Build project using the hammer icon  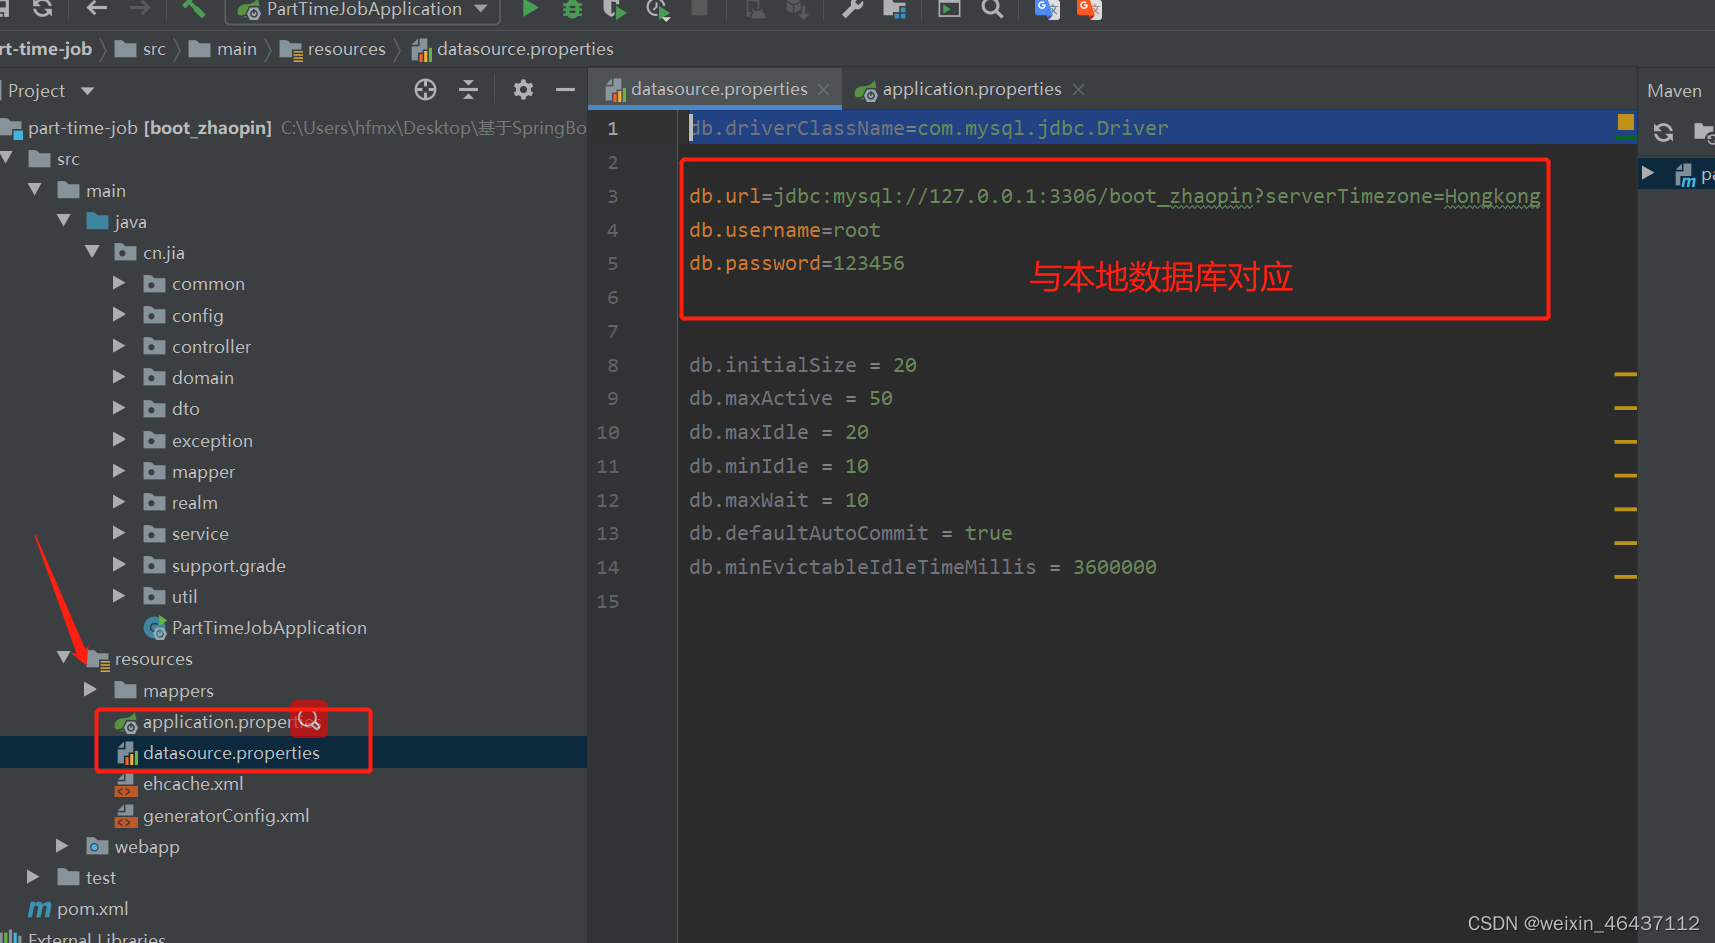(x=193, y=8)
